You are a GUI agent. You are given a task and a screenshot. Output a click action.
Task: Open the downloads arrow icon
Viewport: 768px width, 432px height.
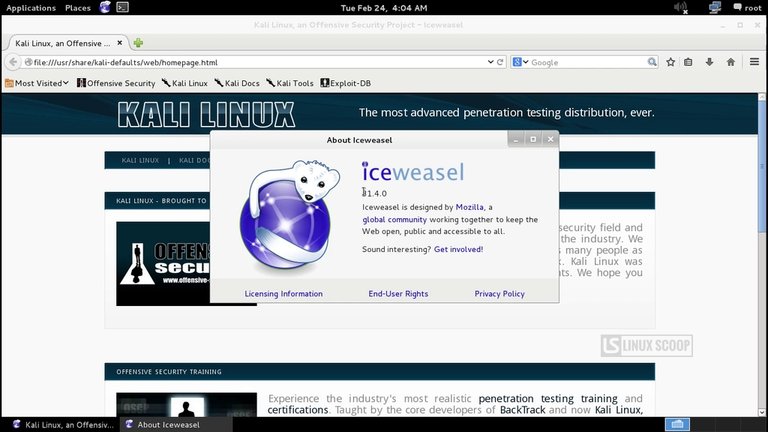[709, 62]
